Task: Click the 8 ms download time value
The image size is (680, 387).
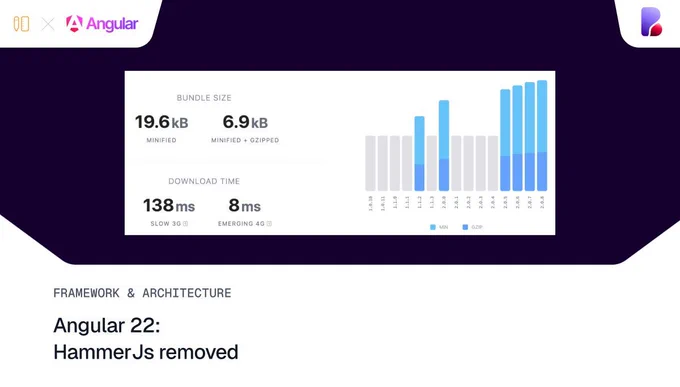Action: click(245, 205)
